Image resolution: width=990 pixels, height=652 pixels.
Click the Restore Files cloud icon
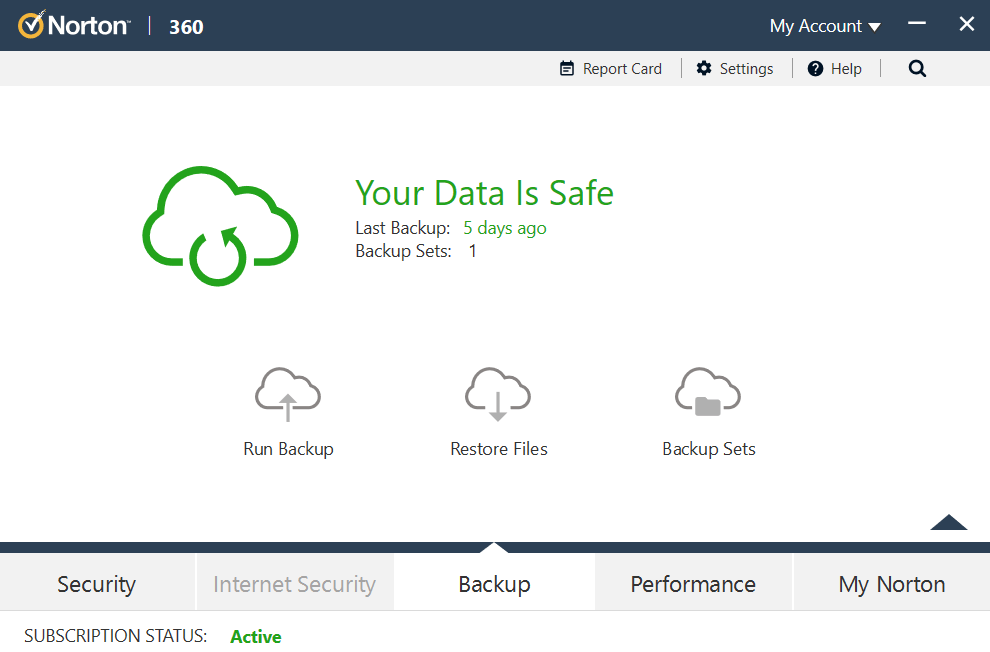pyautogui.click(x=498, y=393)
